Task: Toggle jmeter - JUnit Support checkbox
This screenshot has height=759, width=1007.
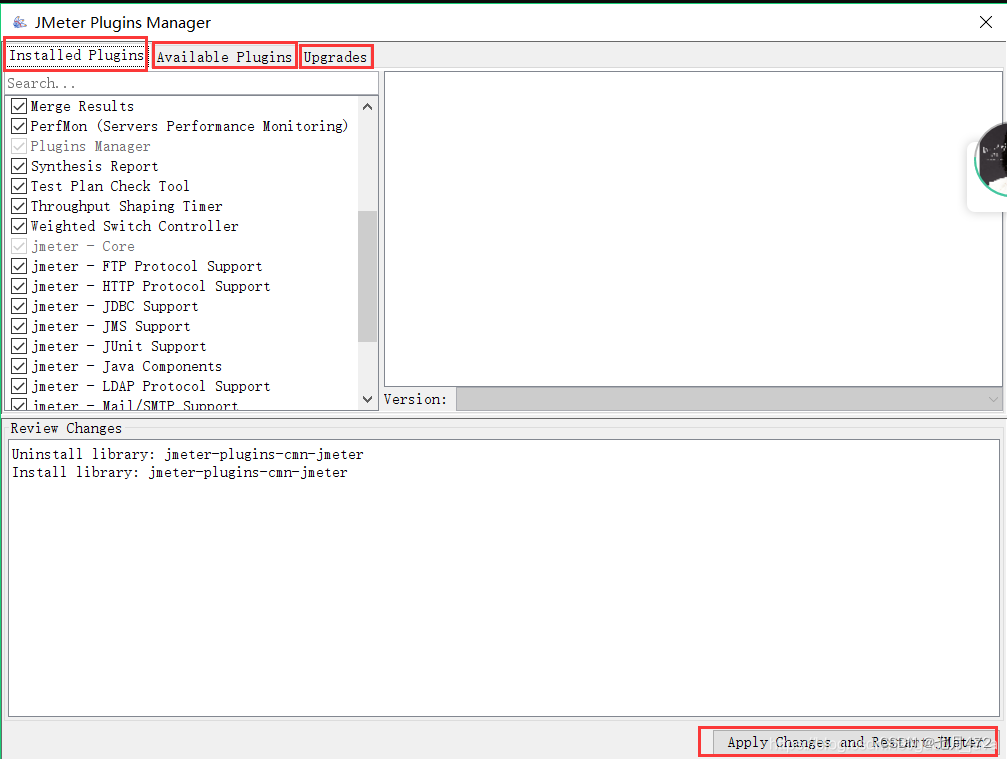Action: coord(19,346)
